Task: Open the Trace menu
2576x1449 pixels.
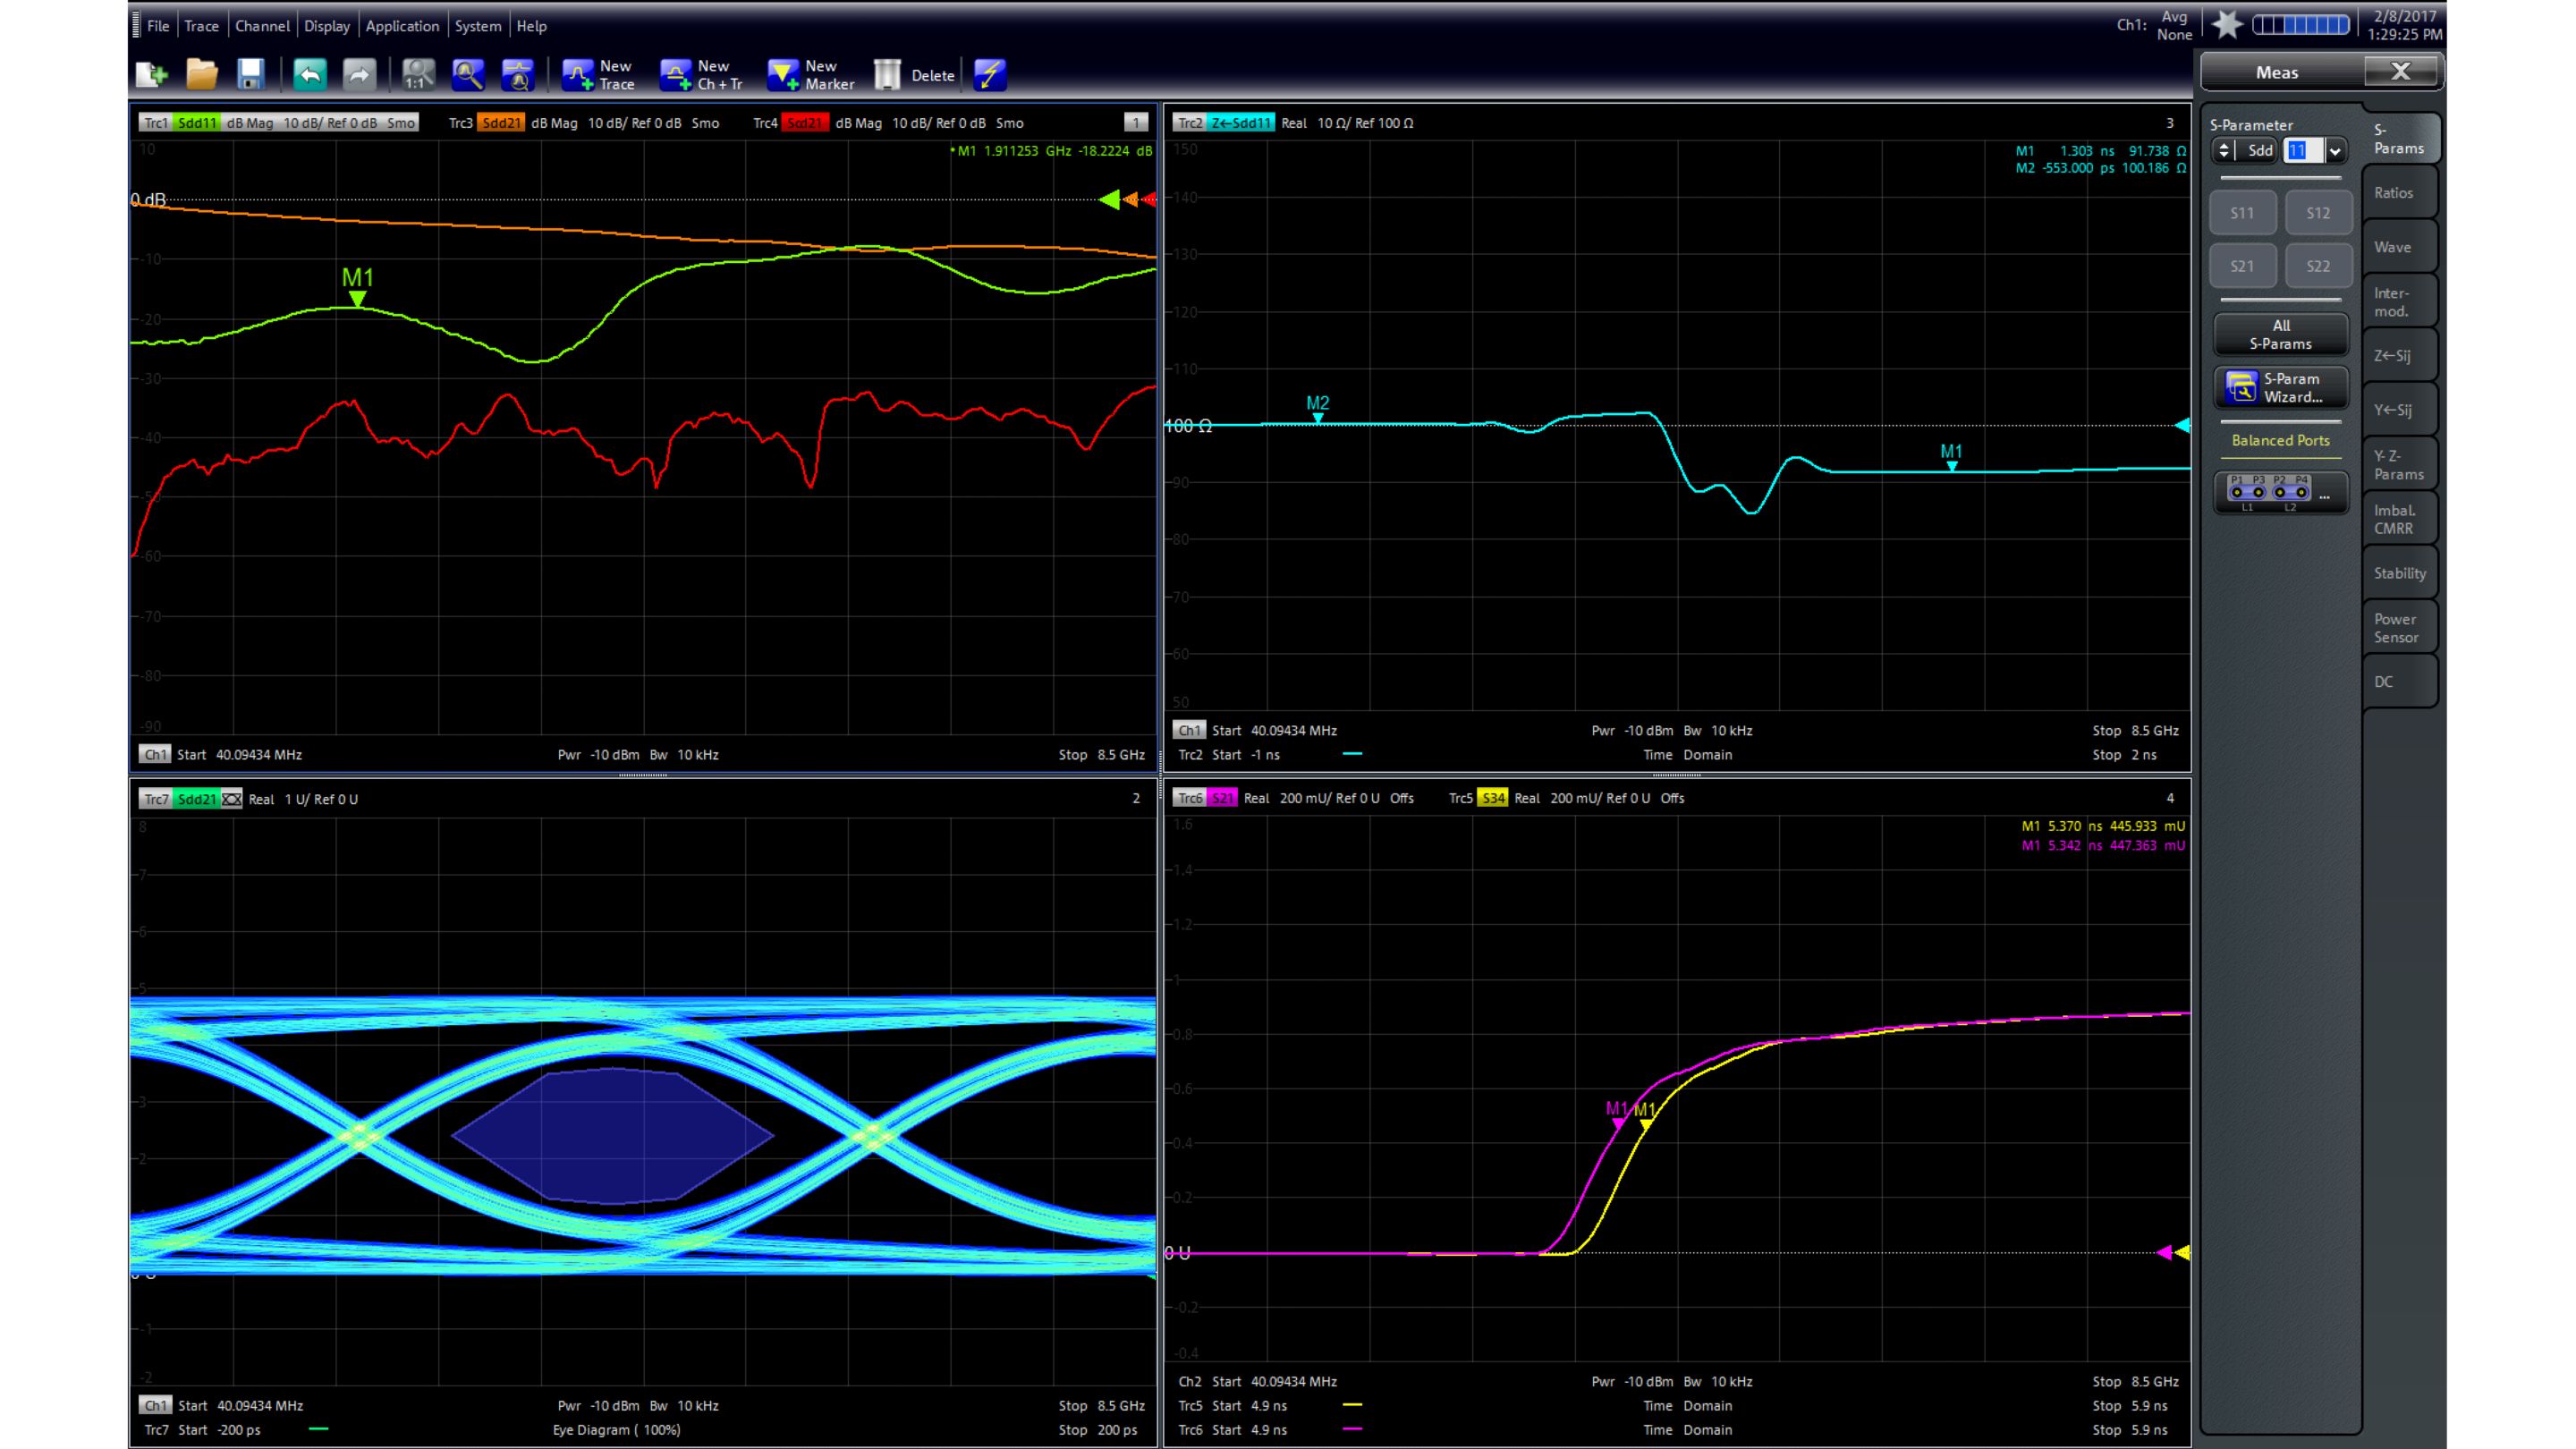Action: tap(201, 26)
